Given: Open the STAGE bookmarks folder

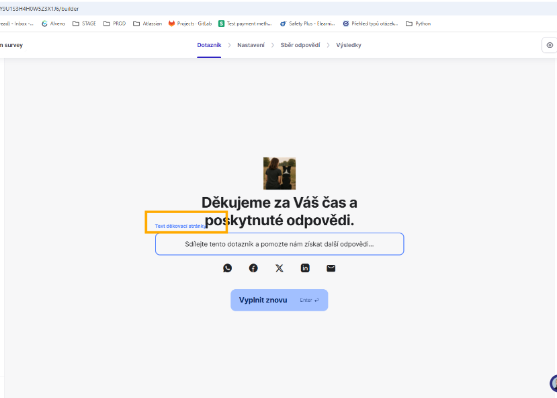Looking at the screenshot, I should pos(84,23).
